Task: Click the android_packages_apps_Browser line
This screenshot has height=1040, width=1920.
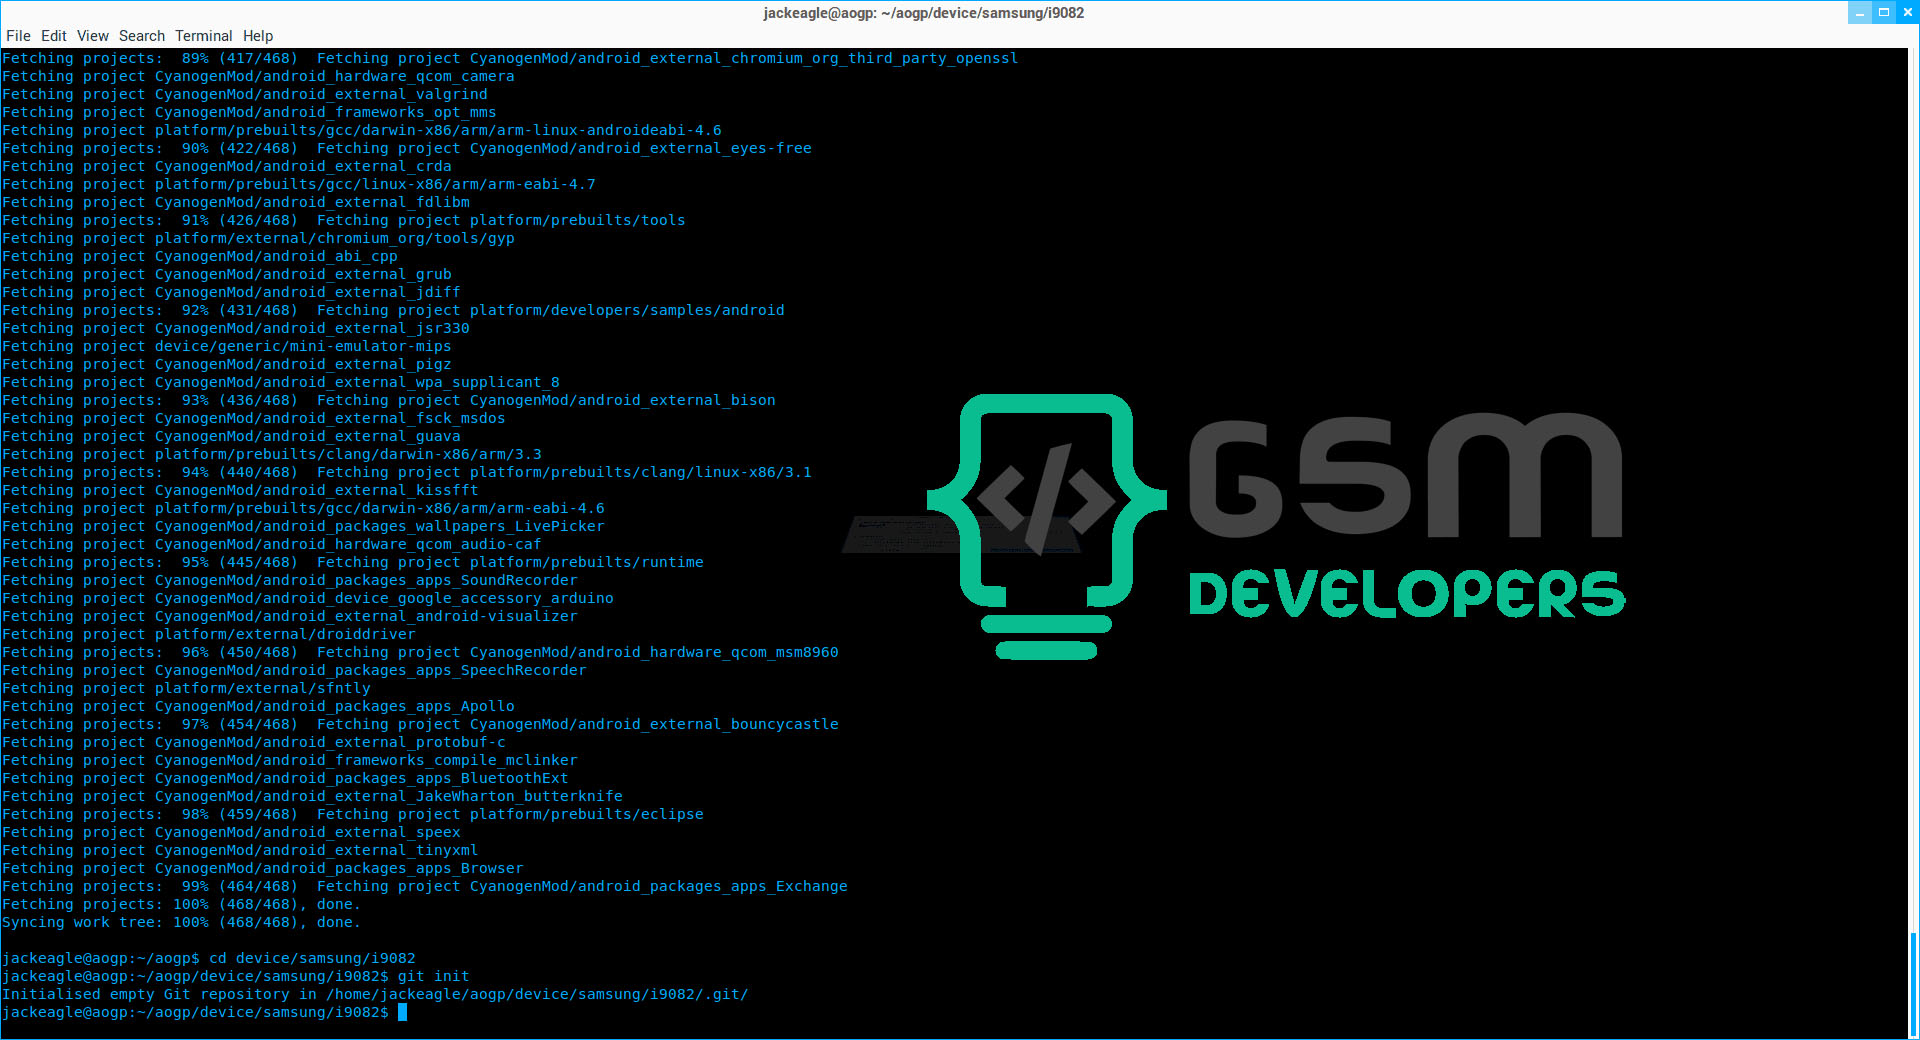Action: coord(263,868)
